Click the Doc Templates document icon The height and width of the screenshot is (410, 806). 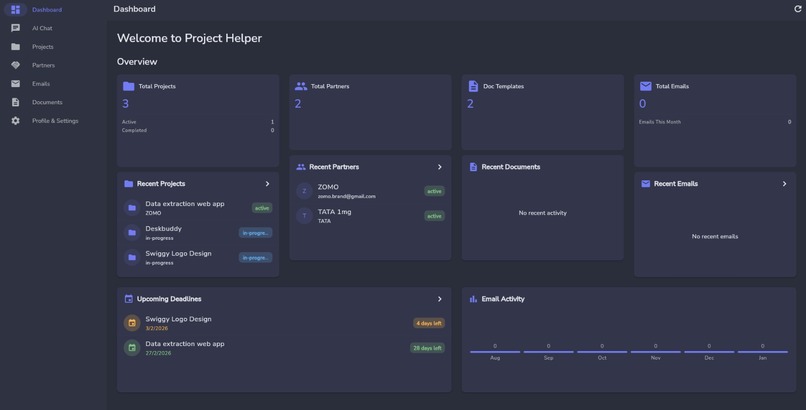(x=473, y=86)
